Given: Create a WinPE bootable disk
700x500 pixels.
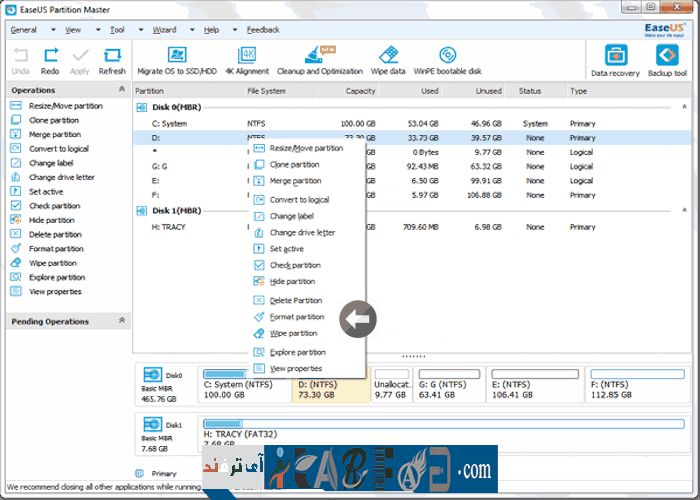Looking at the screenshot, I should 447,57.
